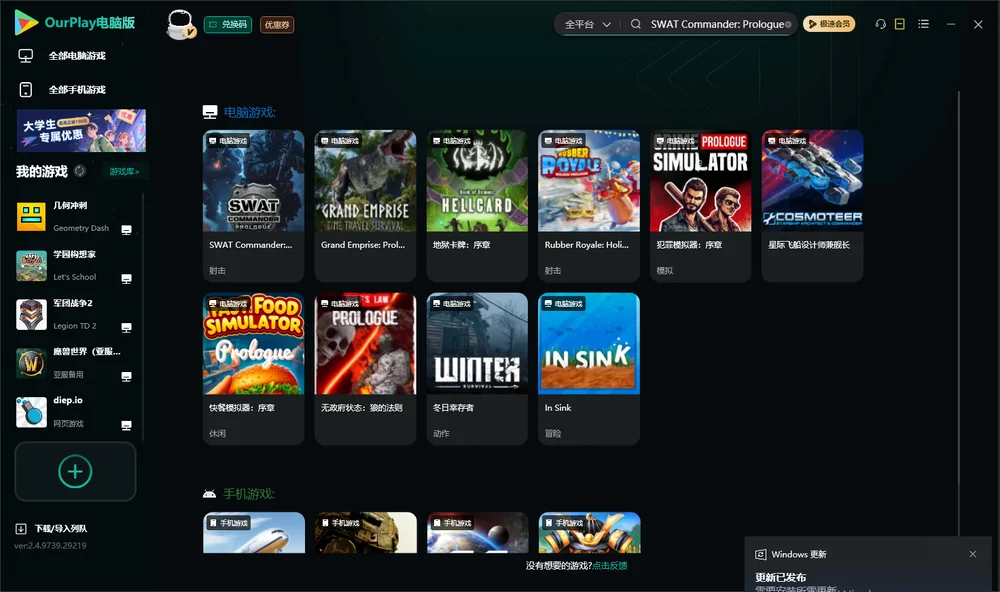Image resolution: width=1000 pixels, height=592 pixels.
Task: Click the 冒险 tag under In Sink
Action: (x=553, y=433)
